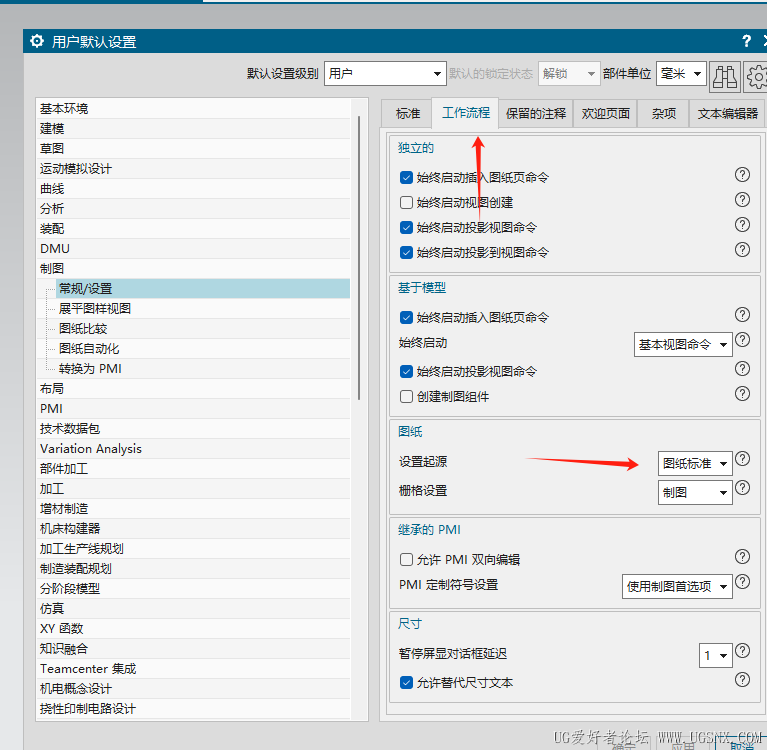Click help icon for 允许替代尺寸文本
The image size is (767, 750).
point(742,680)
